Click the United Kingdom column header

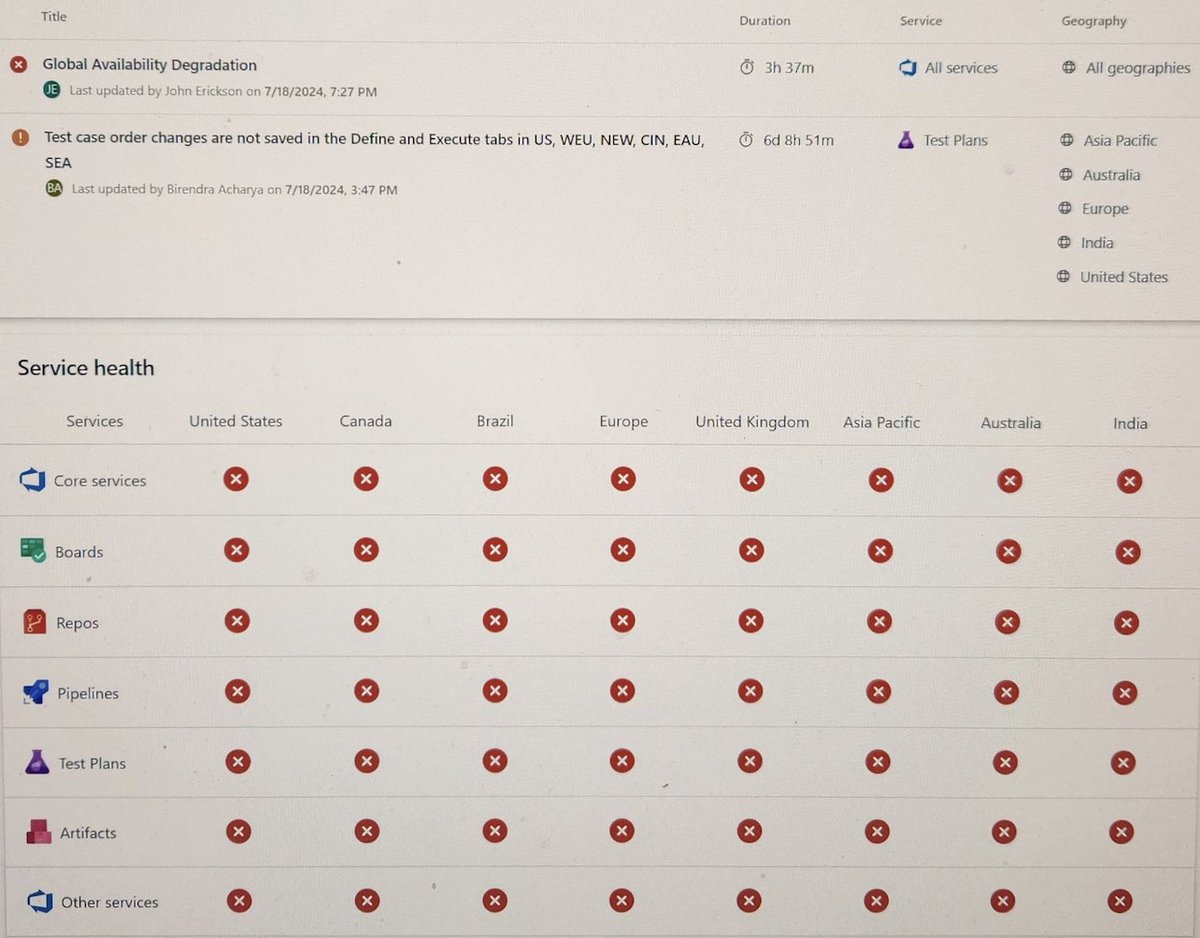pyautogui.click(x=752, y=422)
